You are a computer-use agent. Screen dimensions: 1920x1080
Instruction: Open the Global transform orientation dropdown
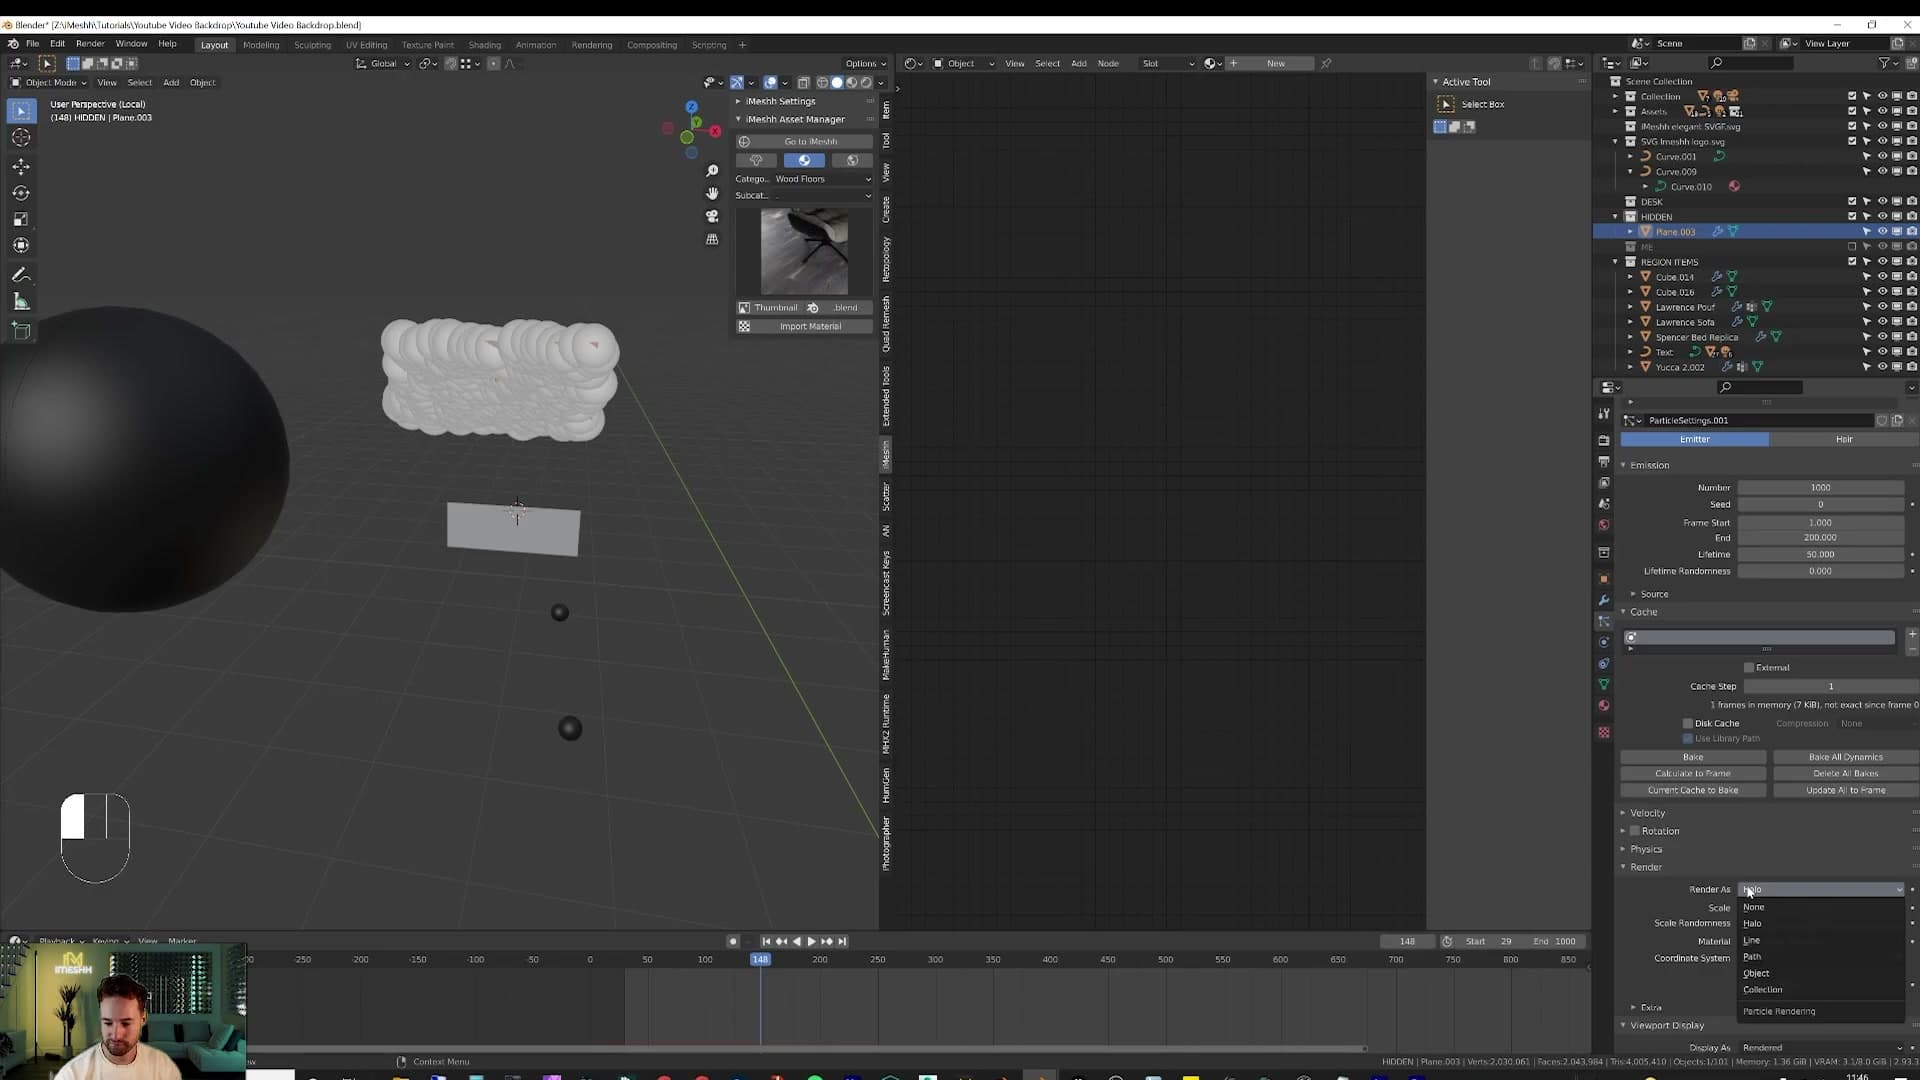[383, 64]
